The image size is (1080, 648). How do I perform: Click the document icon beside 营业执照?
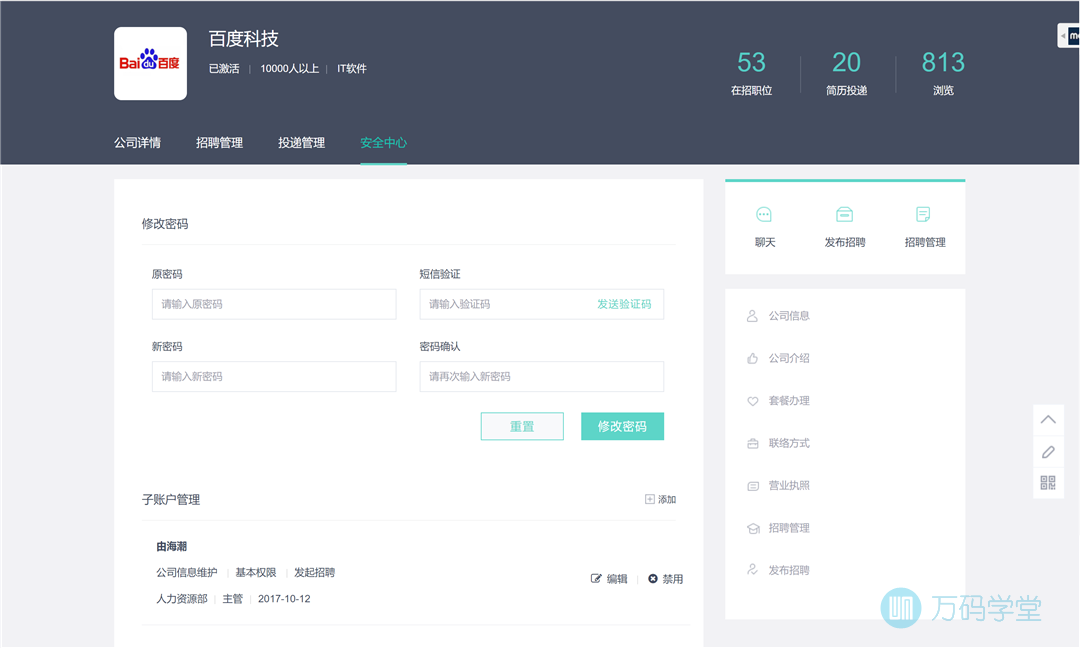click(752, 486)
